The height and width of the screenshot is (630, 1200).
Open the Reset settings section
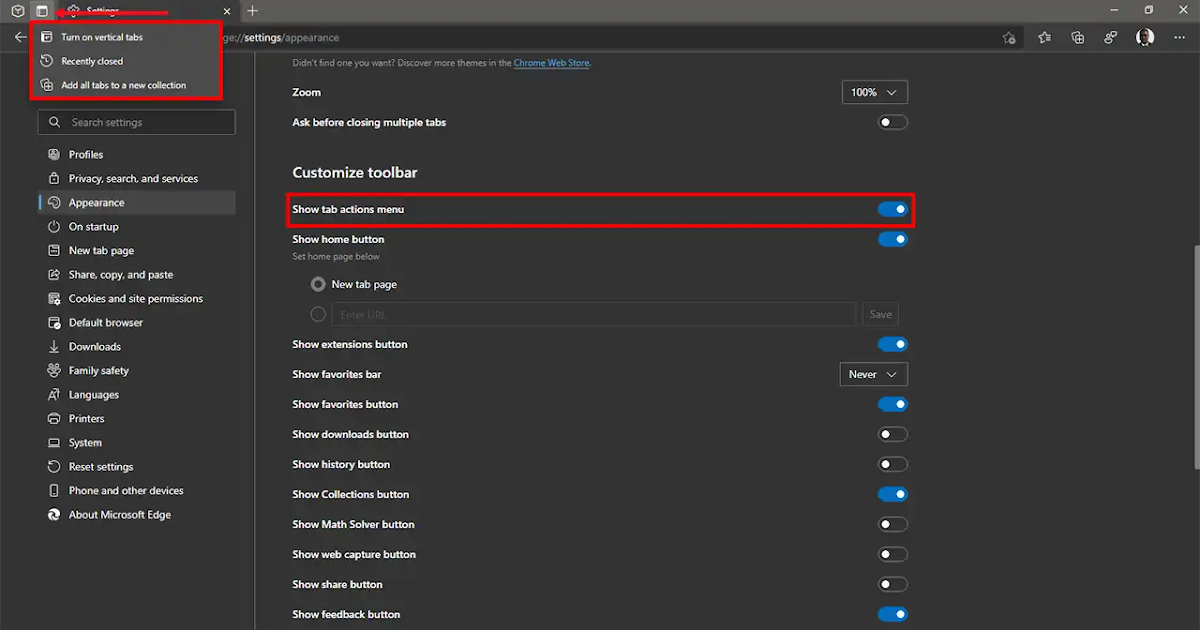click(x=97, y=466)
